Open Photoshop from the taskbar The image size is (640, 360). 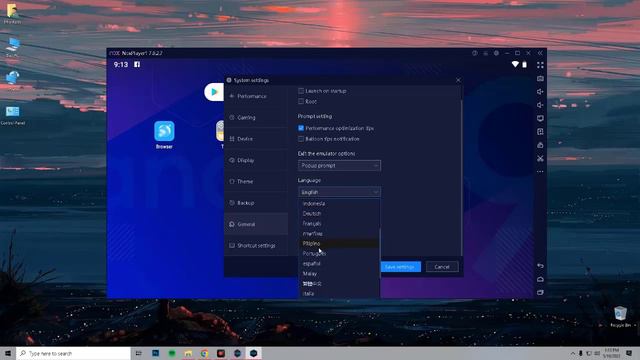coord(156,353)
